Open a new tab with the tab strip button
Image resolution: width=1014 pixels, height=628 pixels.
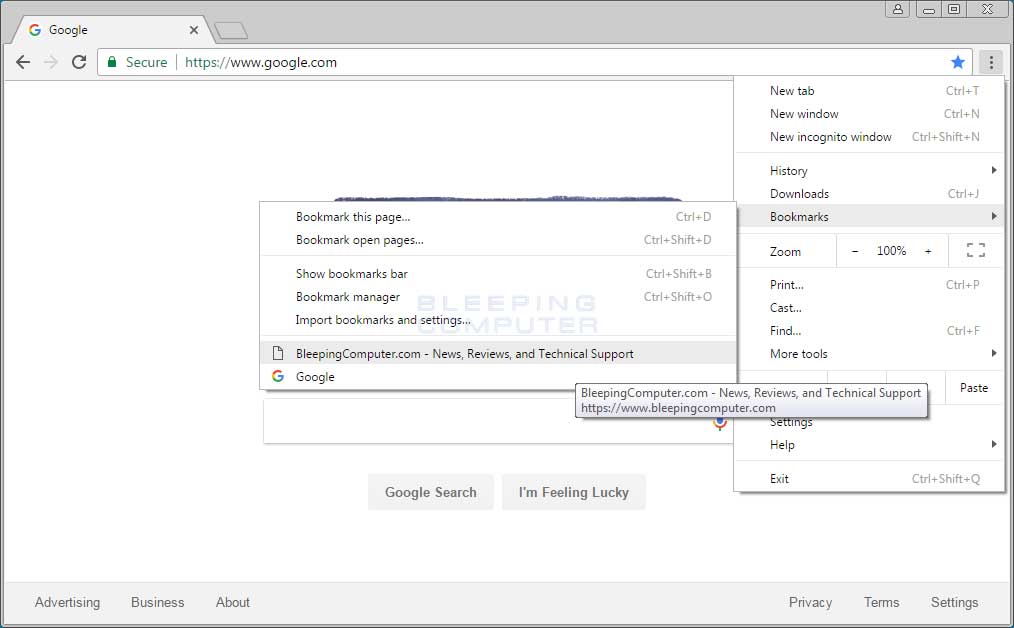231,30
